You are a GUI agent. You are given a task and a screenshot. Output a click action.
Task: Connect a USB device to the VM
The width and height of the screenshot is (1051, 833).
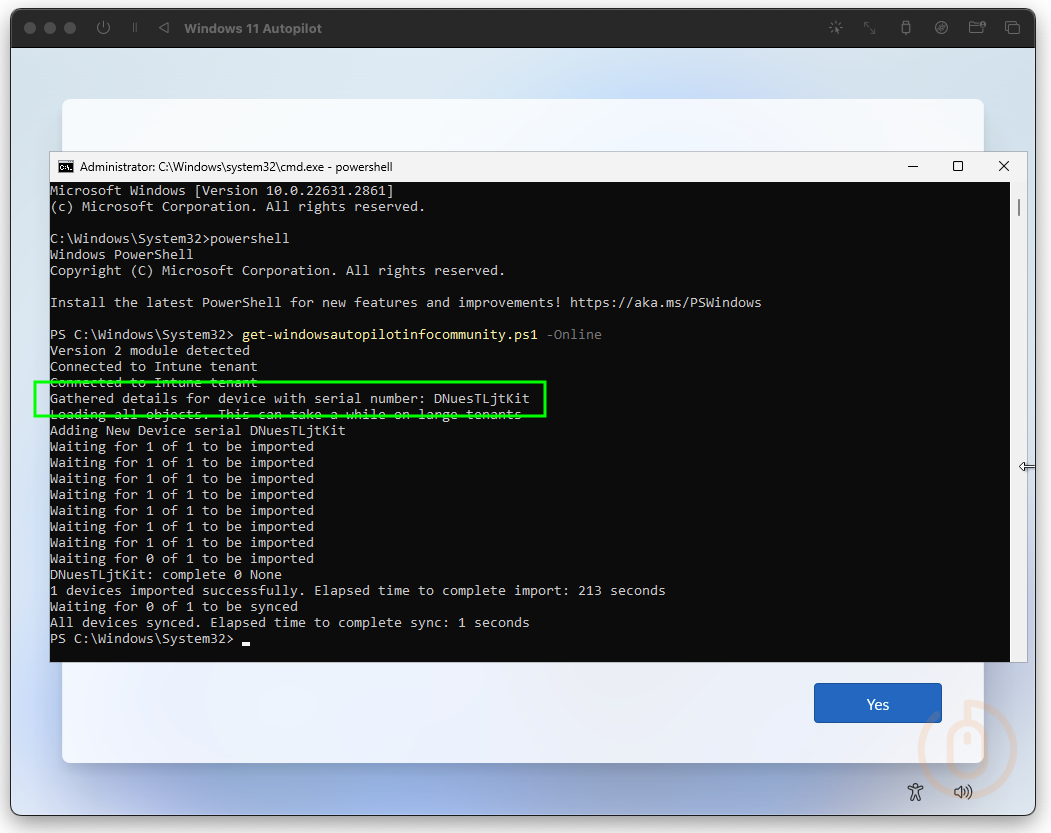click(x=905, y=27)
